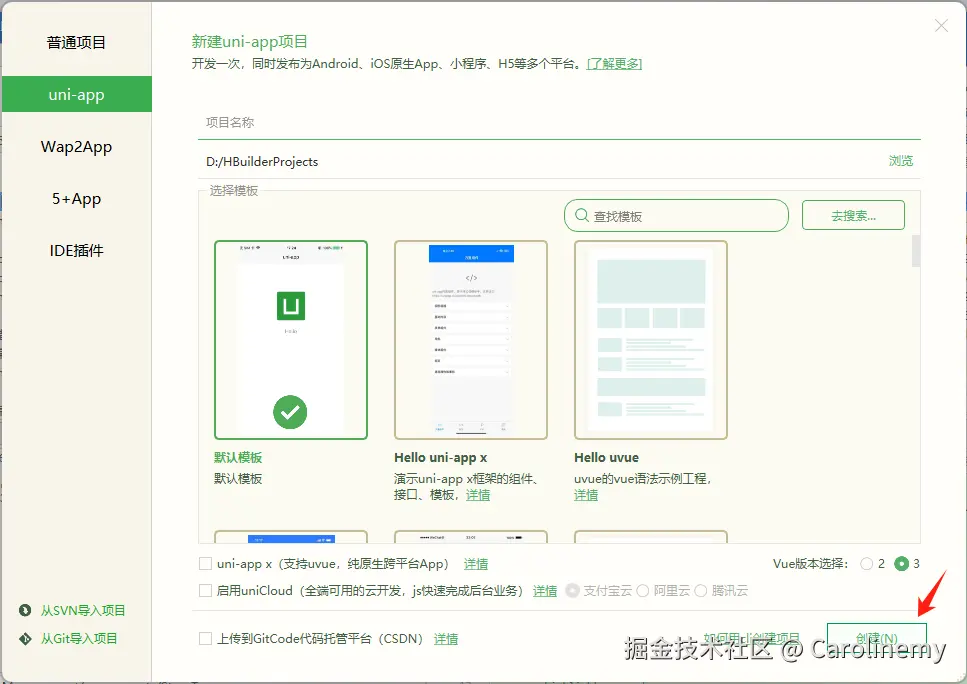Image resolution: width=967 pixels, height=684 pixels.
Task: Open 详情 link under Hello uni-app x
Action: pos(478,495)
